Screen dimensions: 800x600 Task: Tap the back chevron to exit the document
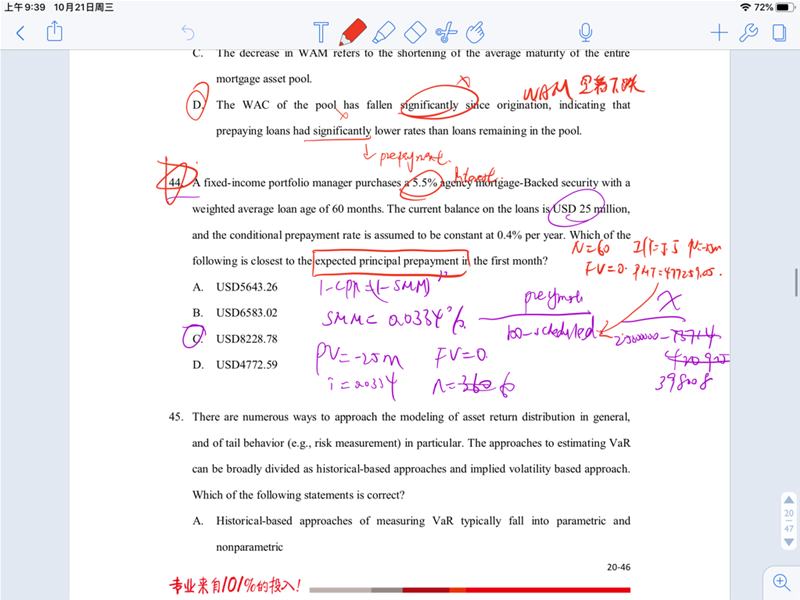(x=20, y=34)
